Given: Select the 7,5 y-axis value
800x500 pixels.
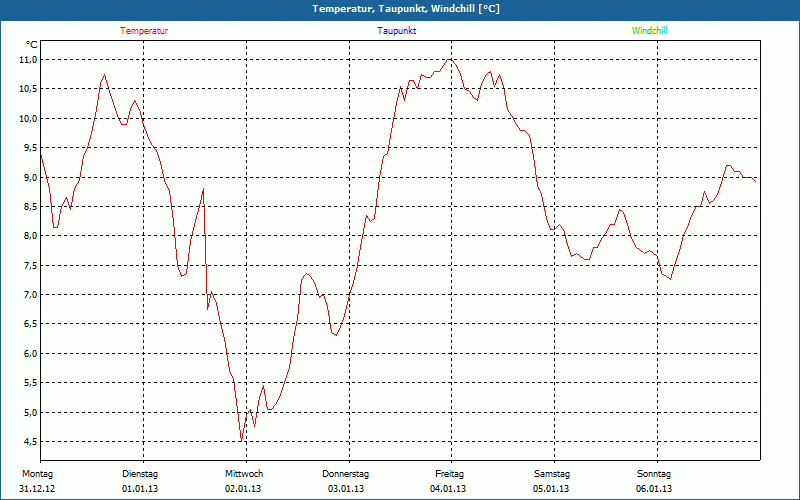Looking at the screenshot, I should point(31,265).
